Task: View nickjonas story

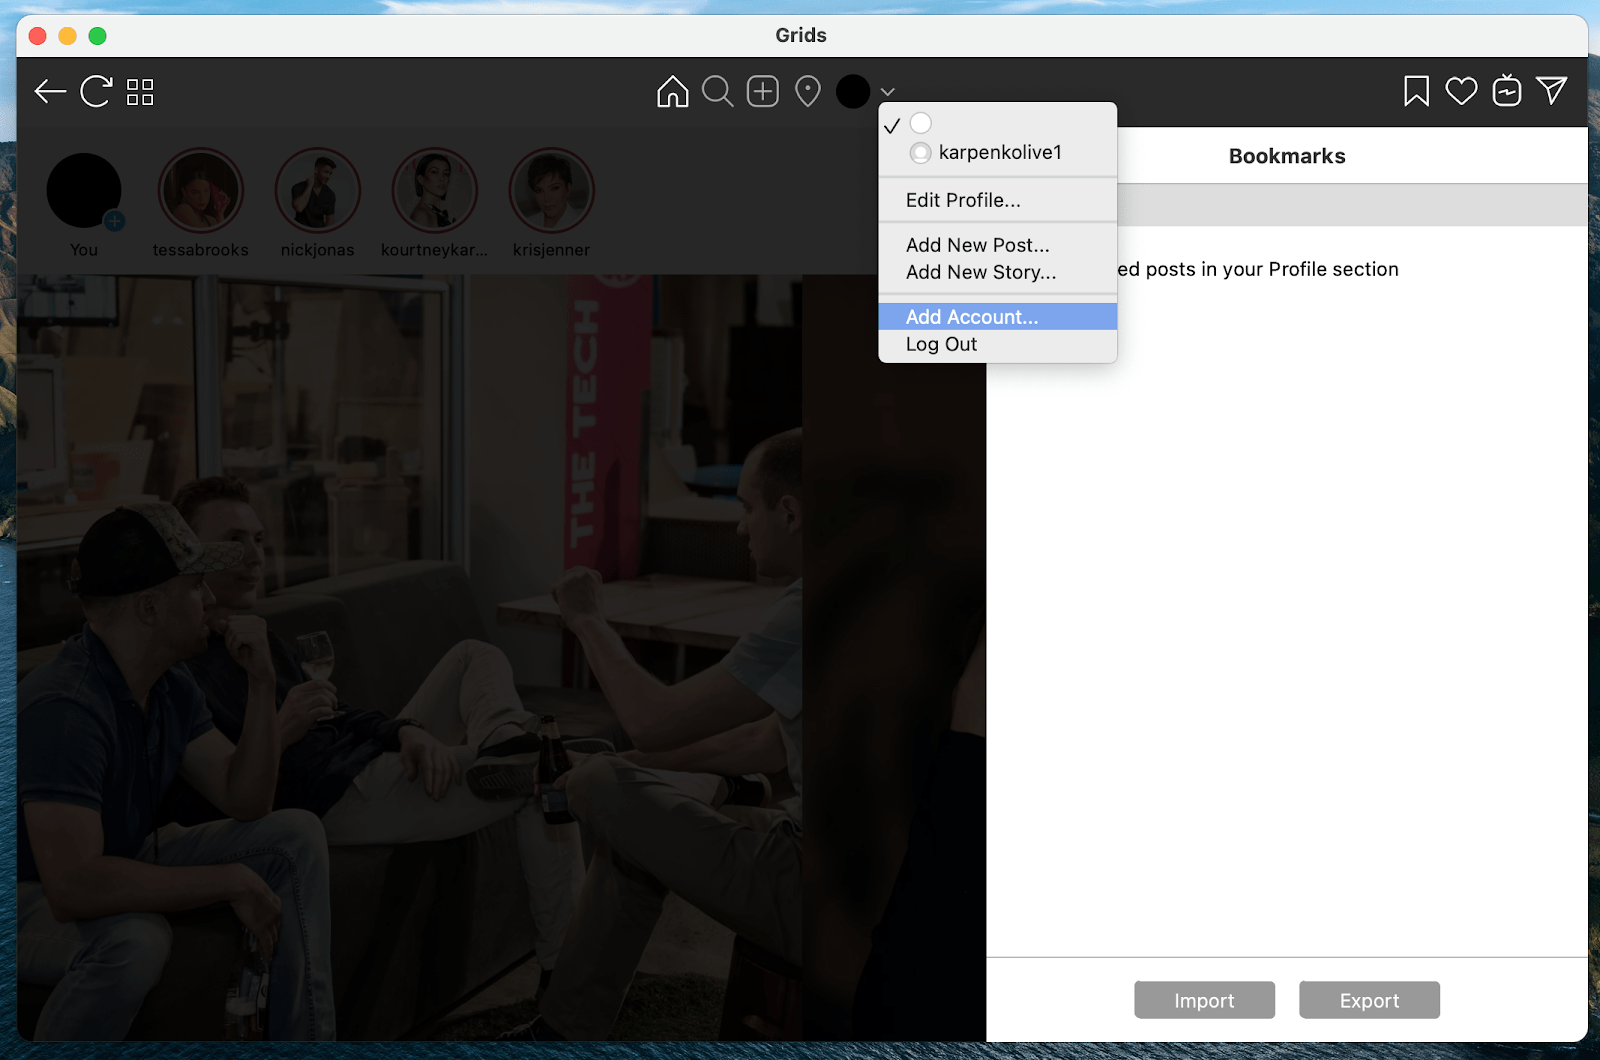Action: (x=318, y=190)
